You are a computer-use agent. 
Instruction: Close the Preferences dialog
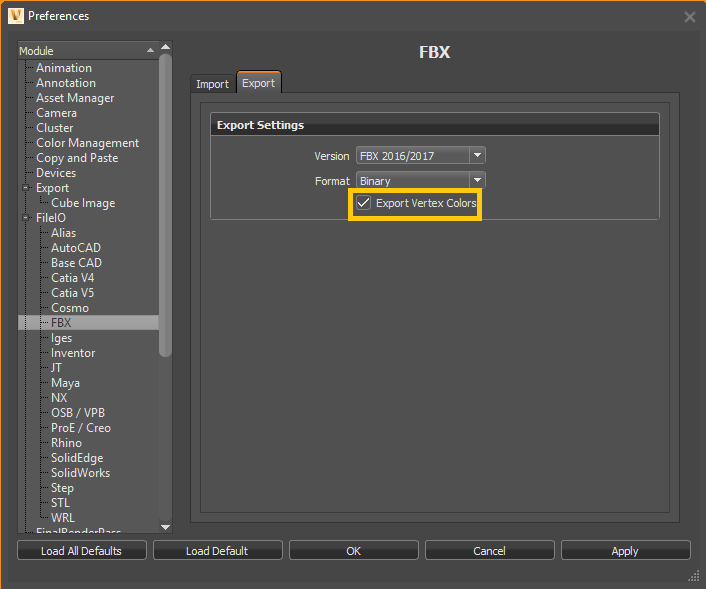(689, 17)
